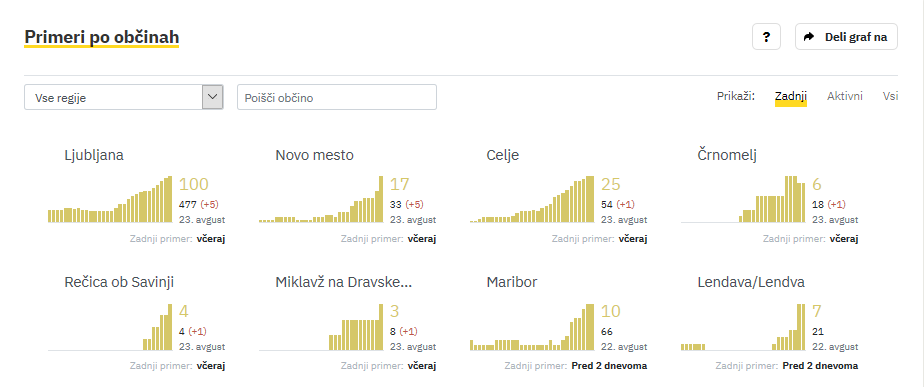924x387 pixels.
Task: Click the share arrow icon
Action: pyautogui.click(x=809, y=37)
